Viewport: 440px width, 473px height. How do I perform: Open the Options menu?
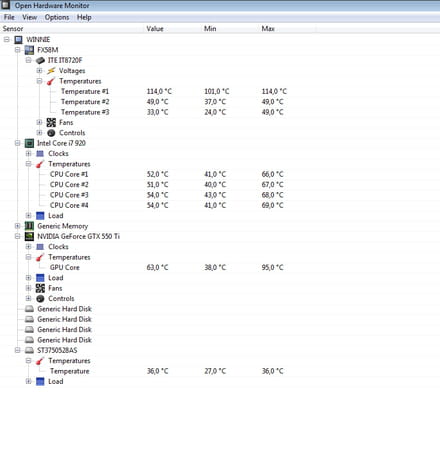click(57, 17)
